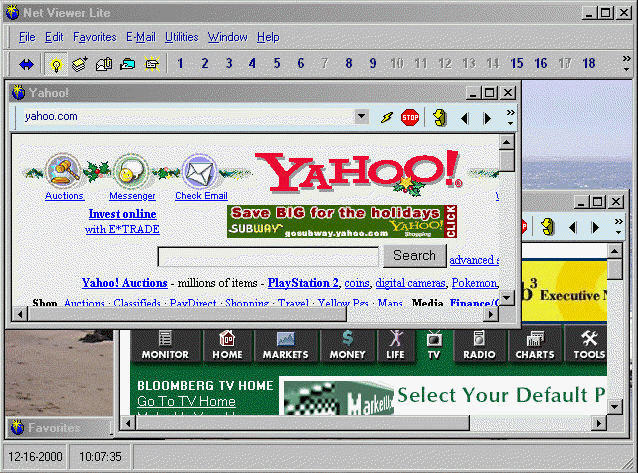
Task: Click the Messenger smiley icon
Action: click(x=131, y=171)
